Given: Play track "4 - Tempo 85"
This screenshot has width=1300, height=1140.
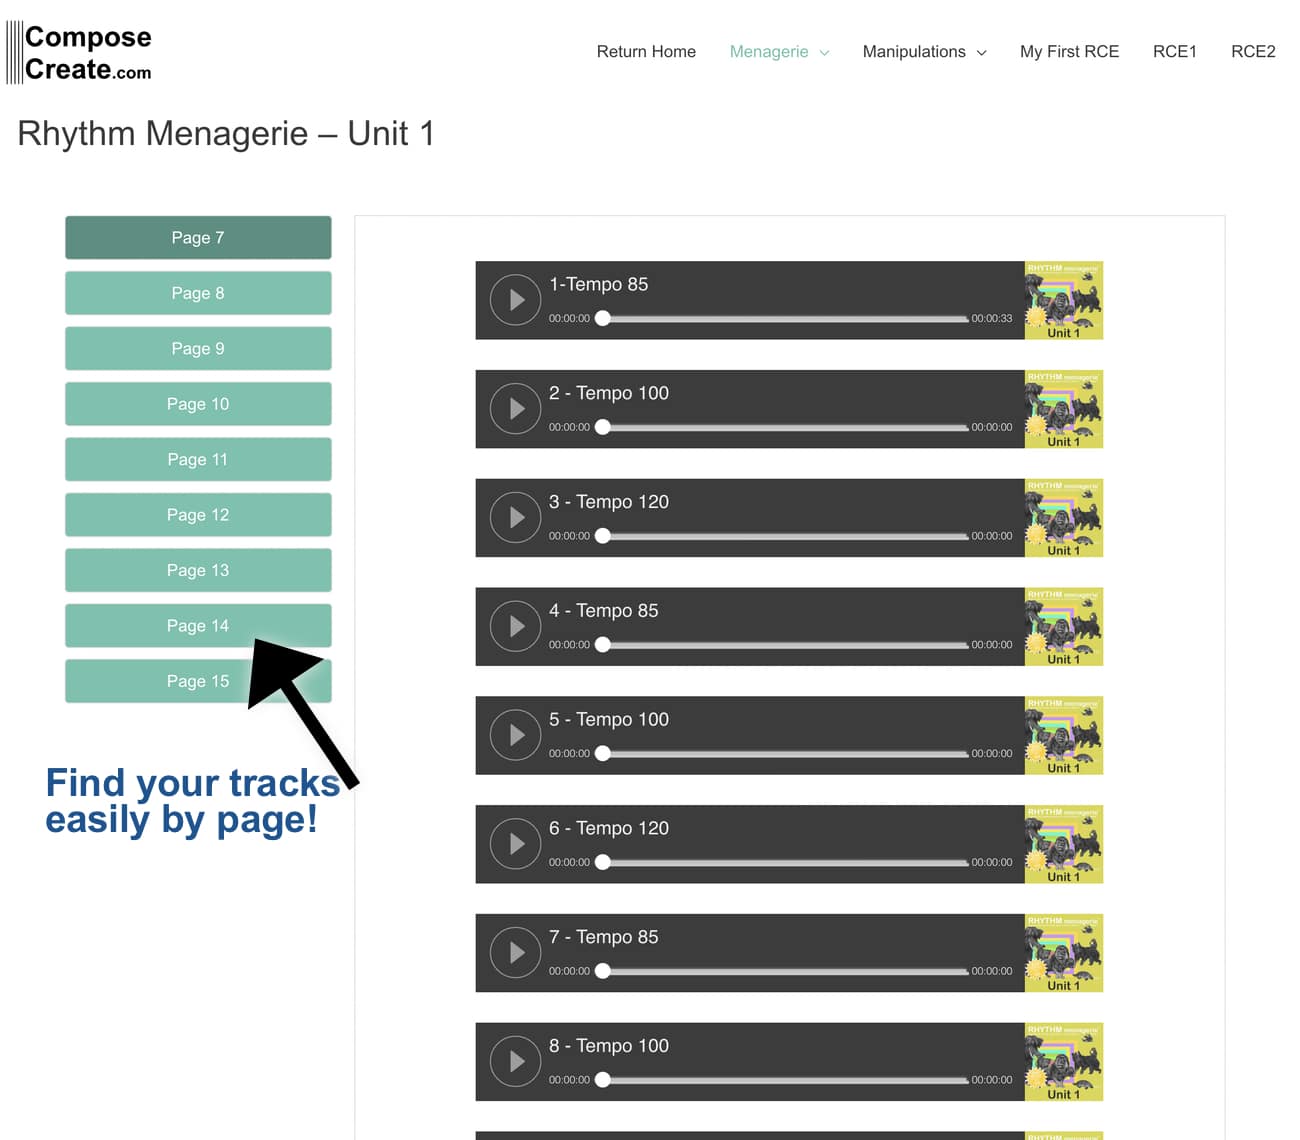Looking at the screenshot, I should tap(515, 626).
